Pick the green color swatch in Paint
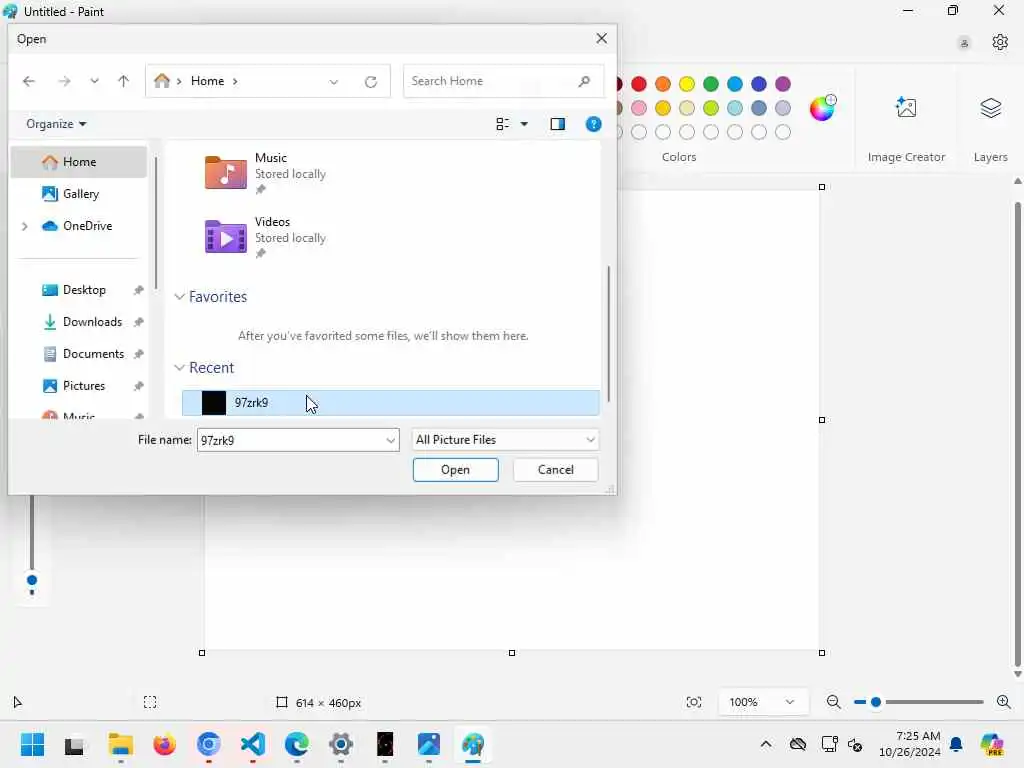The width and height of the screenshot is (1024, 768). [x=711, y=84]
